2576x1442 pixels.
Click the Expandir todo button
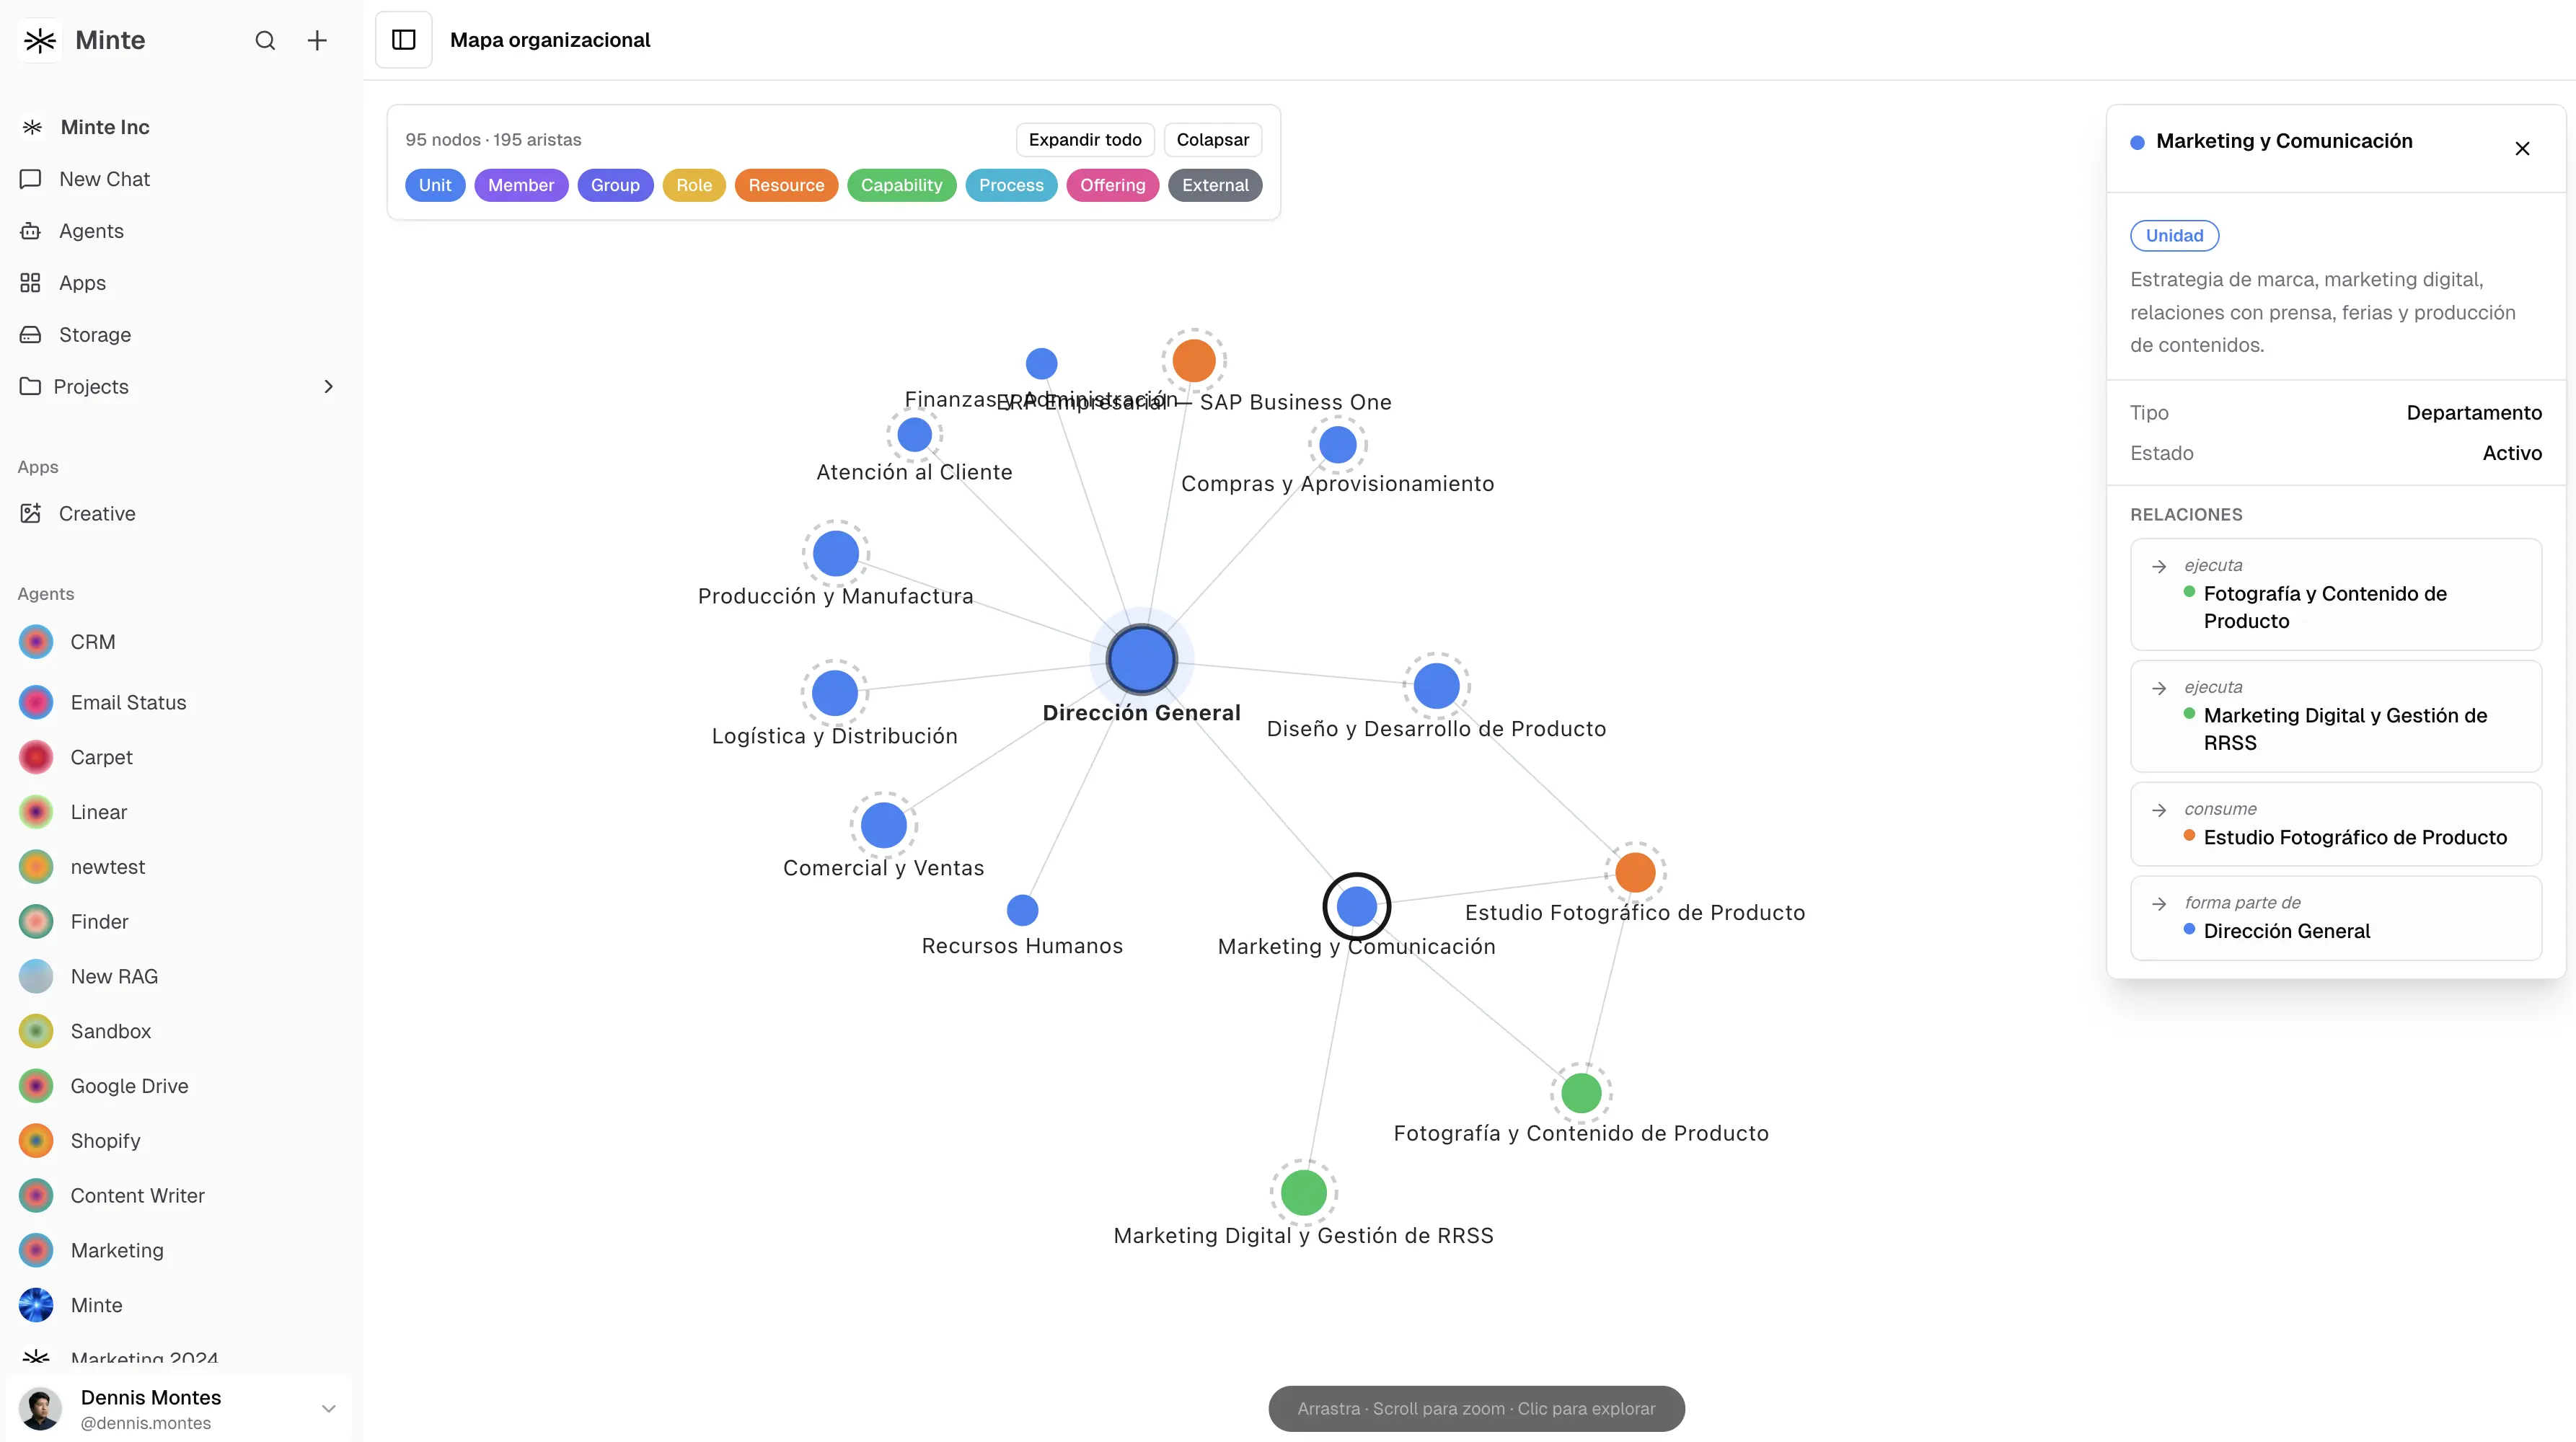[1085, 140]
